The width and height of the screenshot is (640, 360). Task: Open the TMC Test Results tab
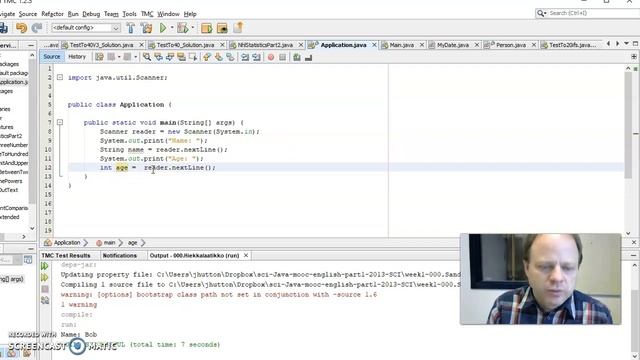coord(66,256)
